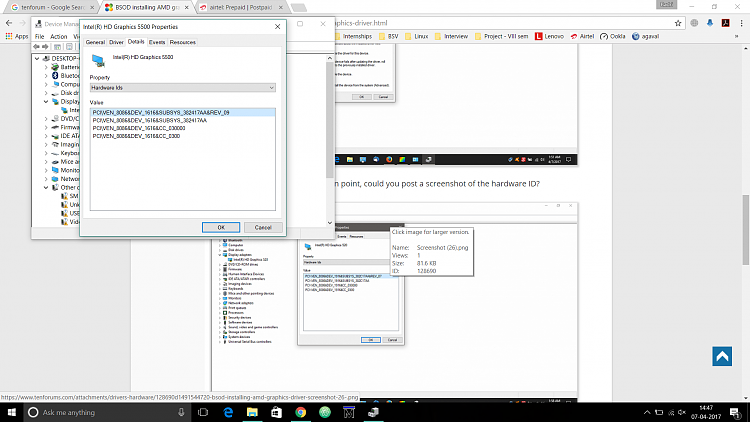Open the Chrome Apps shortcut

tap(17, 36)
